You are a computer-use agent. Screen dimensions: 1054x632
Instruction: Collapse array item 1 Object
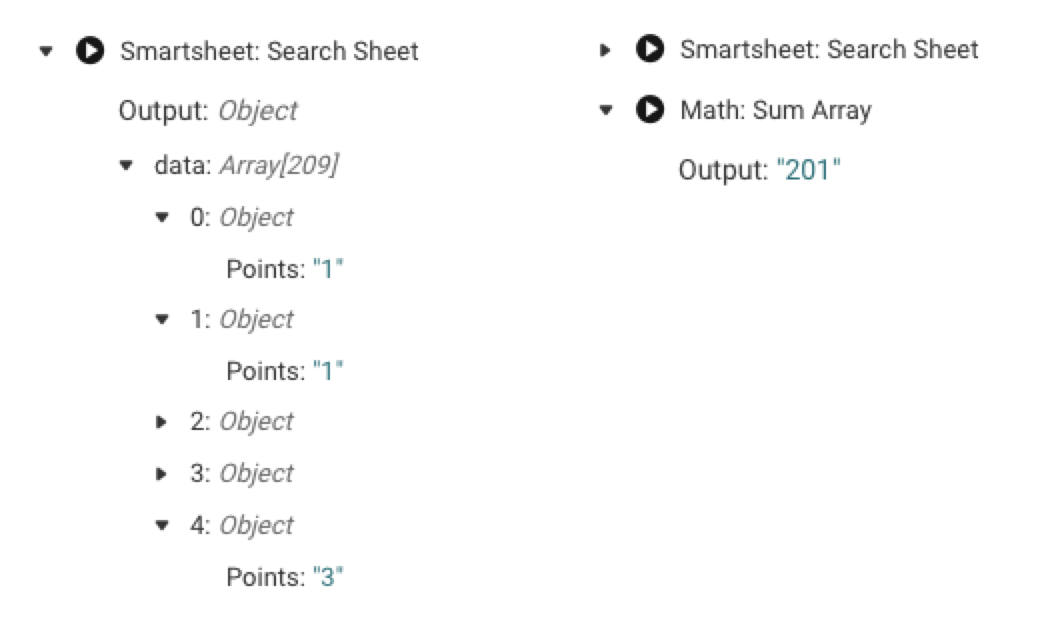coord(162,319)
